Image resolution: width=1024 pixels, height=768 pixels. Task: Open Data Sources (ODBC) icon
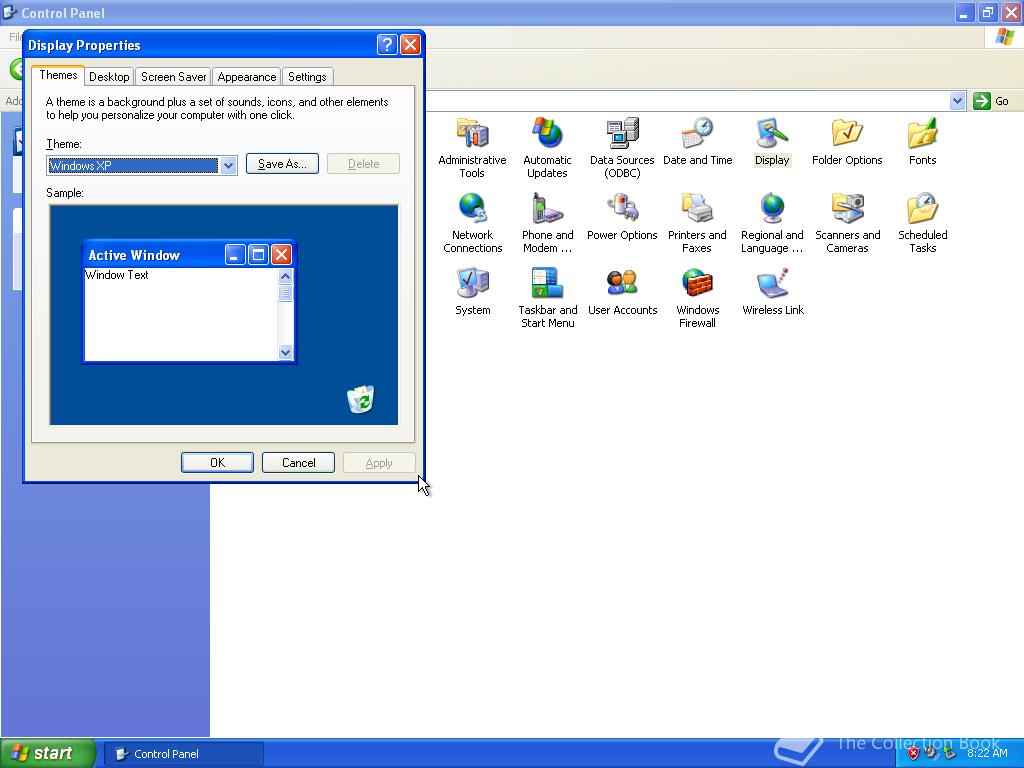click(x=622, y=133)
